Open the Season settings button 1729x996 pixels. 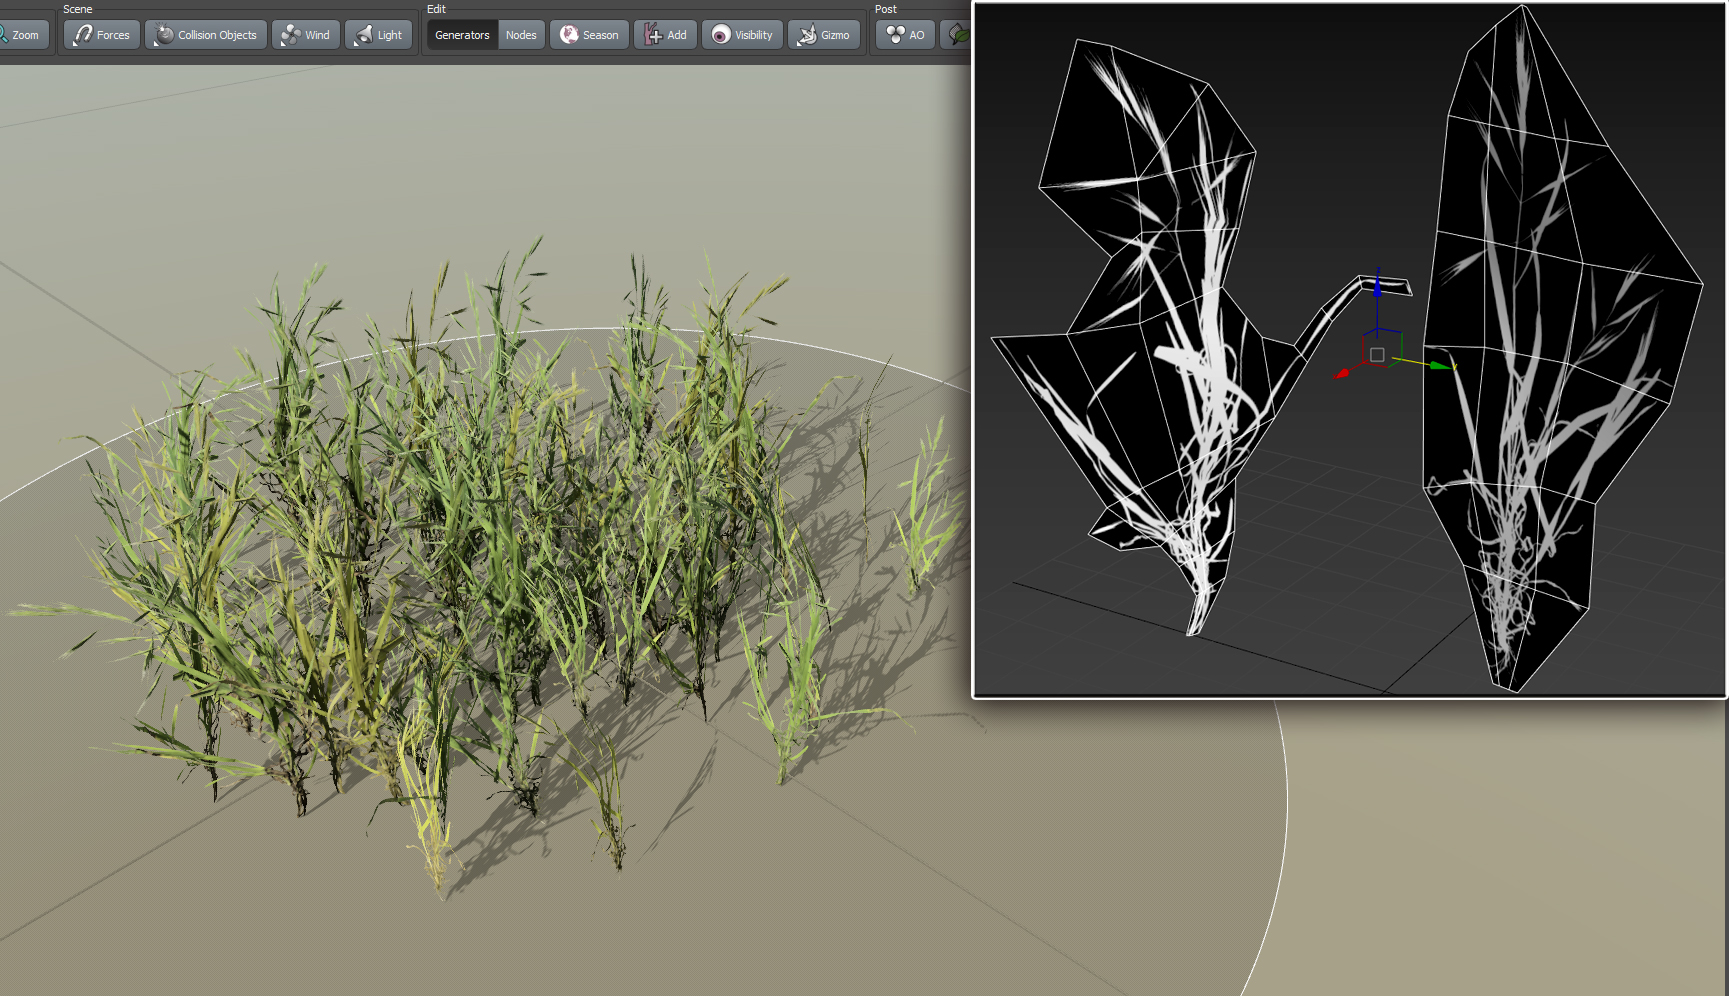point(589,35)
